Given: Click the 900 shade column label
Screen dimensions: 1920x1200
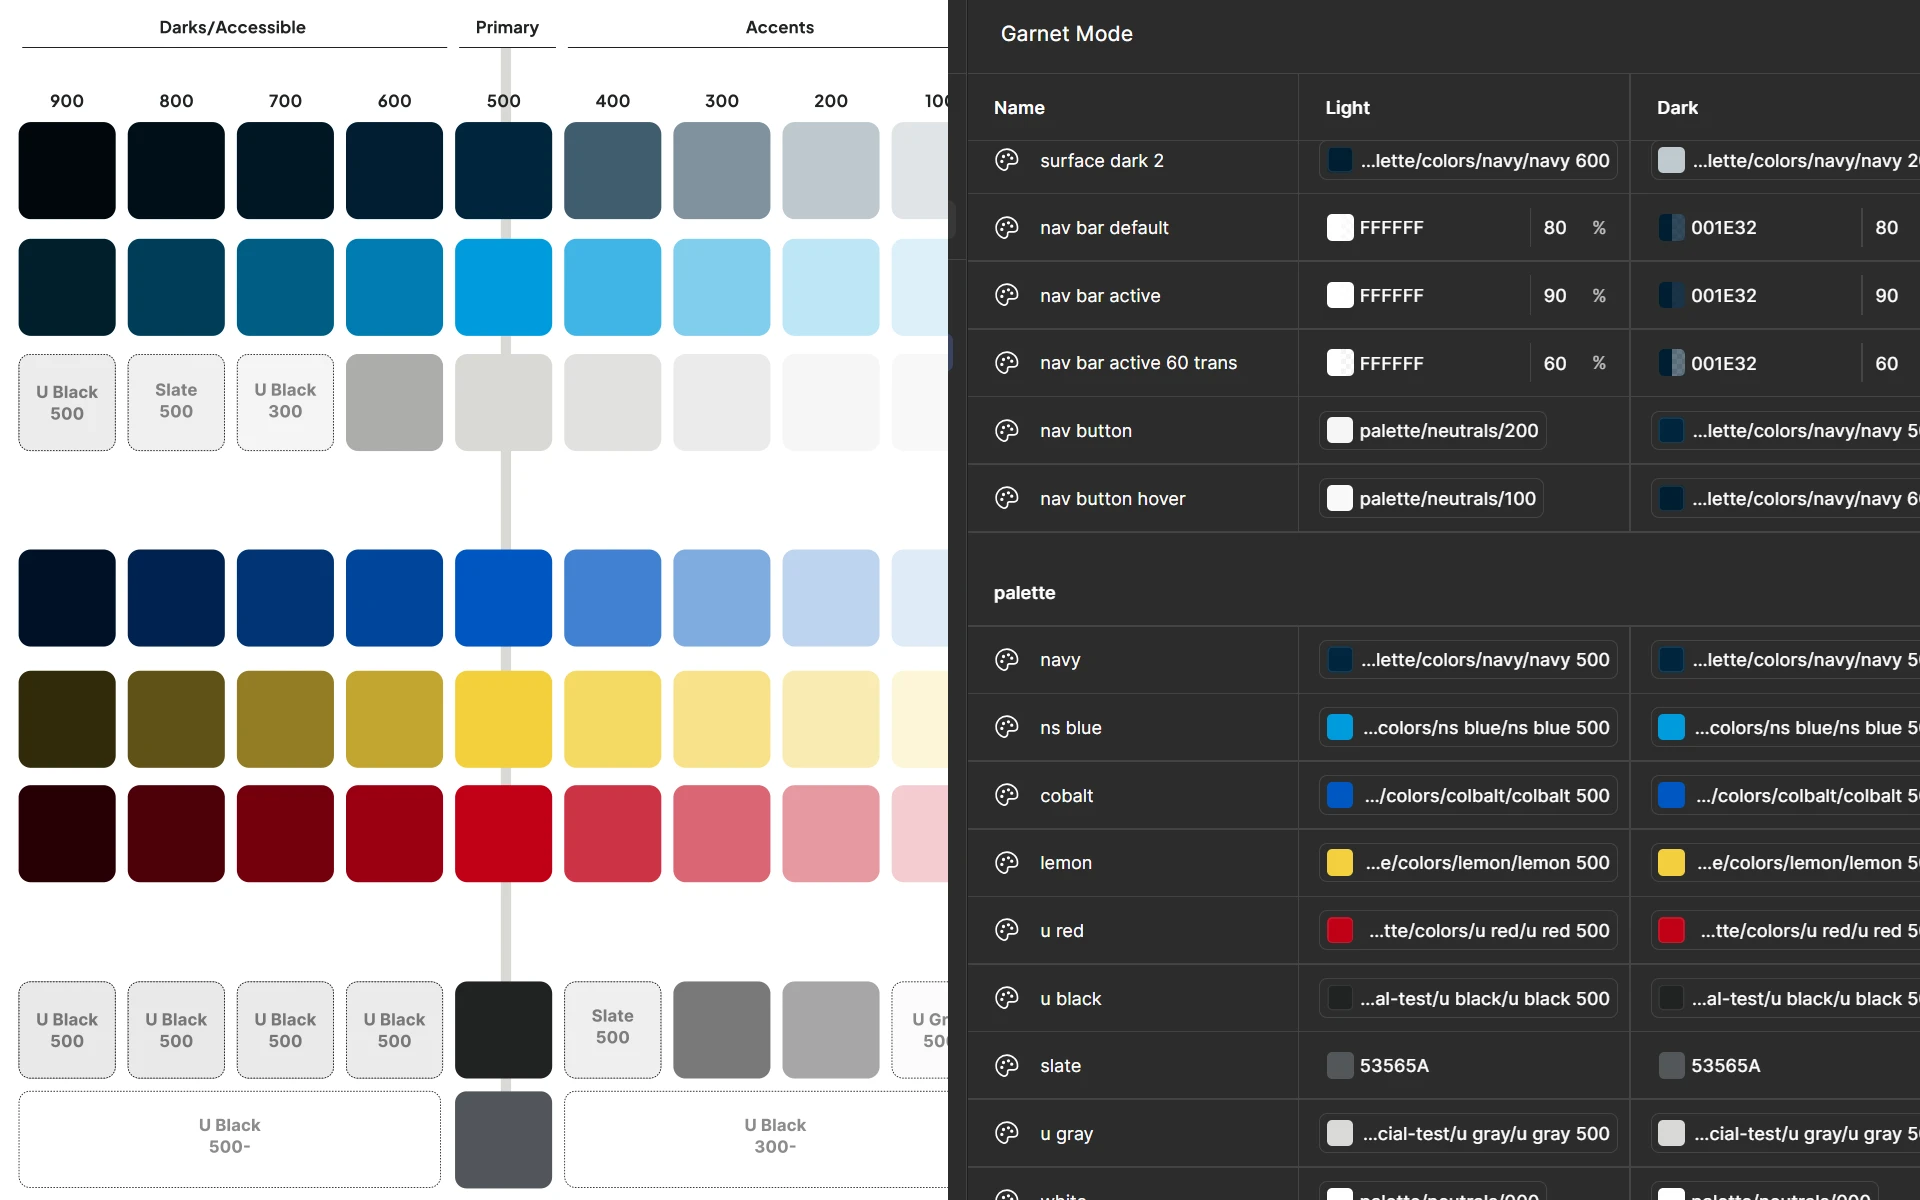Looking at the screenshot, I should coord(67,101).
